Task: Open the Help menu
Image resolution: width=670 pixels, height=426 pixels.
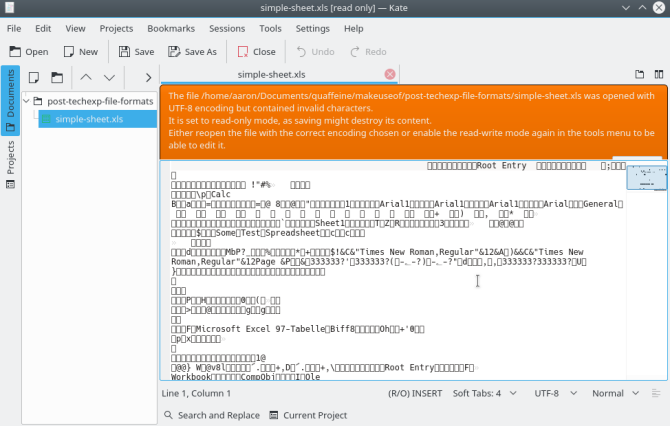Action: 353,29
